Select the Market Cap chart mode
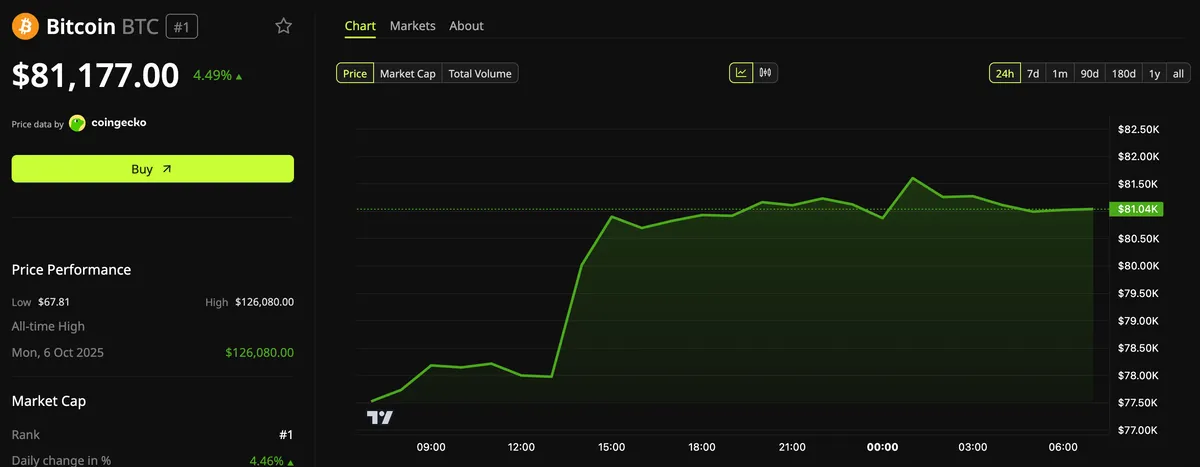The height and width of the screenshot is (467, 1200). point(408,73)
